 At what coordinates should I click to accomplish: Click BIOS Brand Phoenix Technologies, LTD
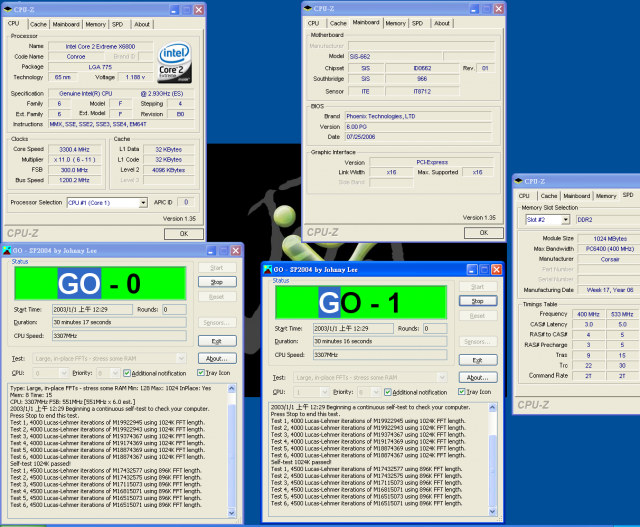pos(418,116)
